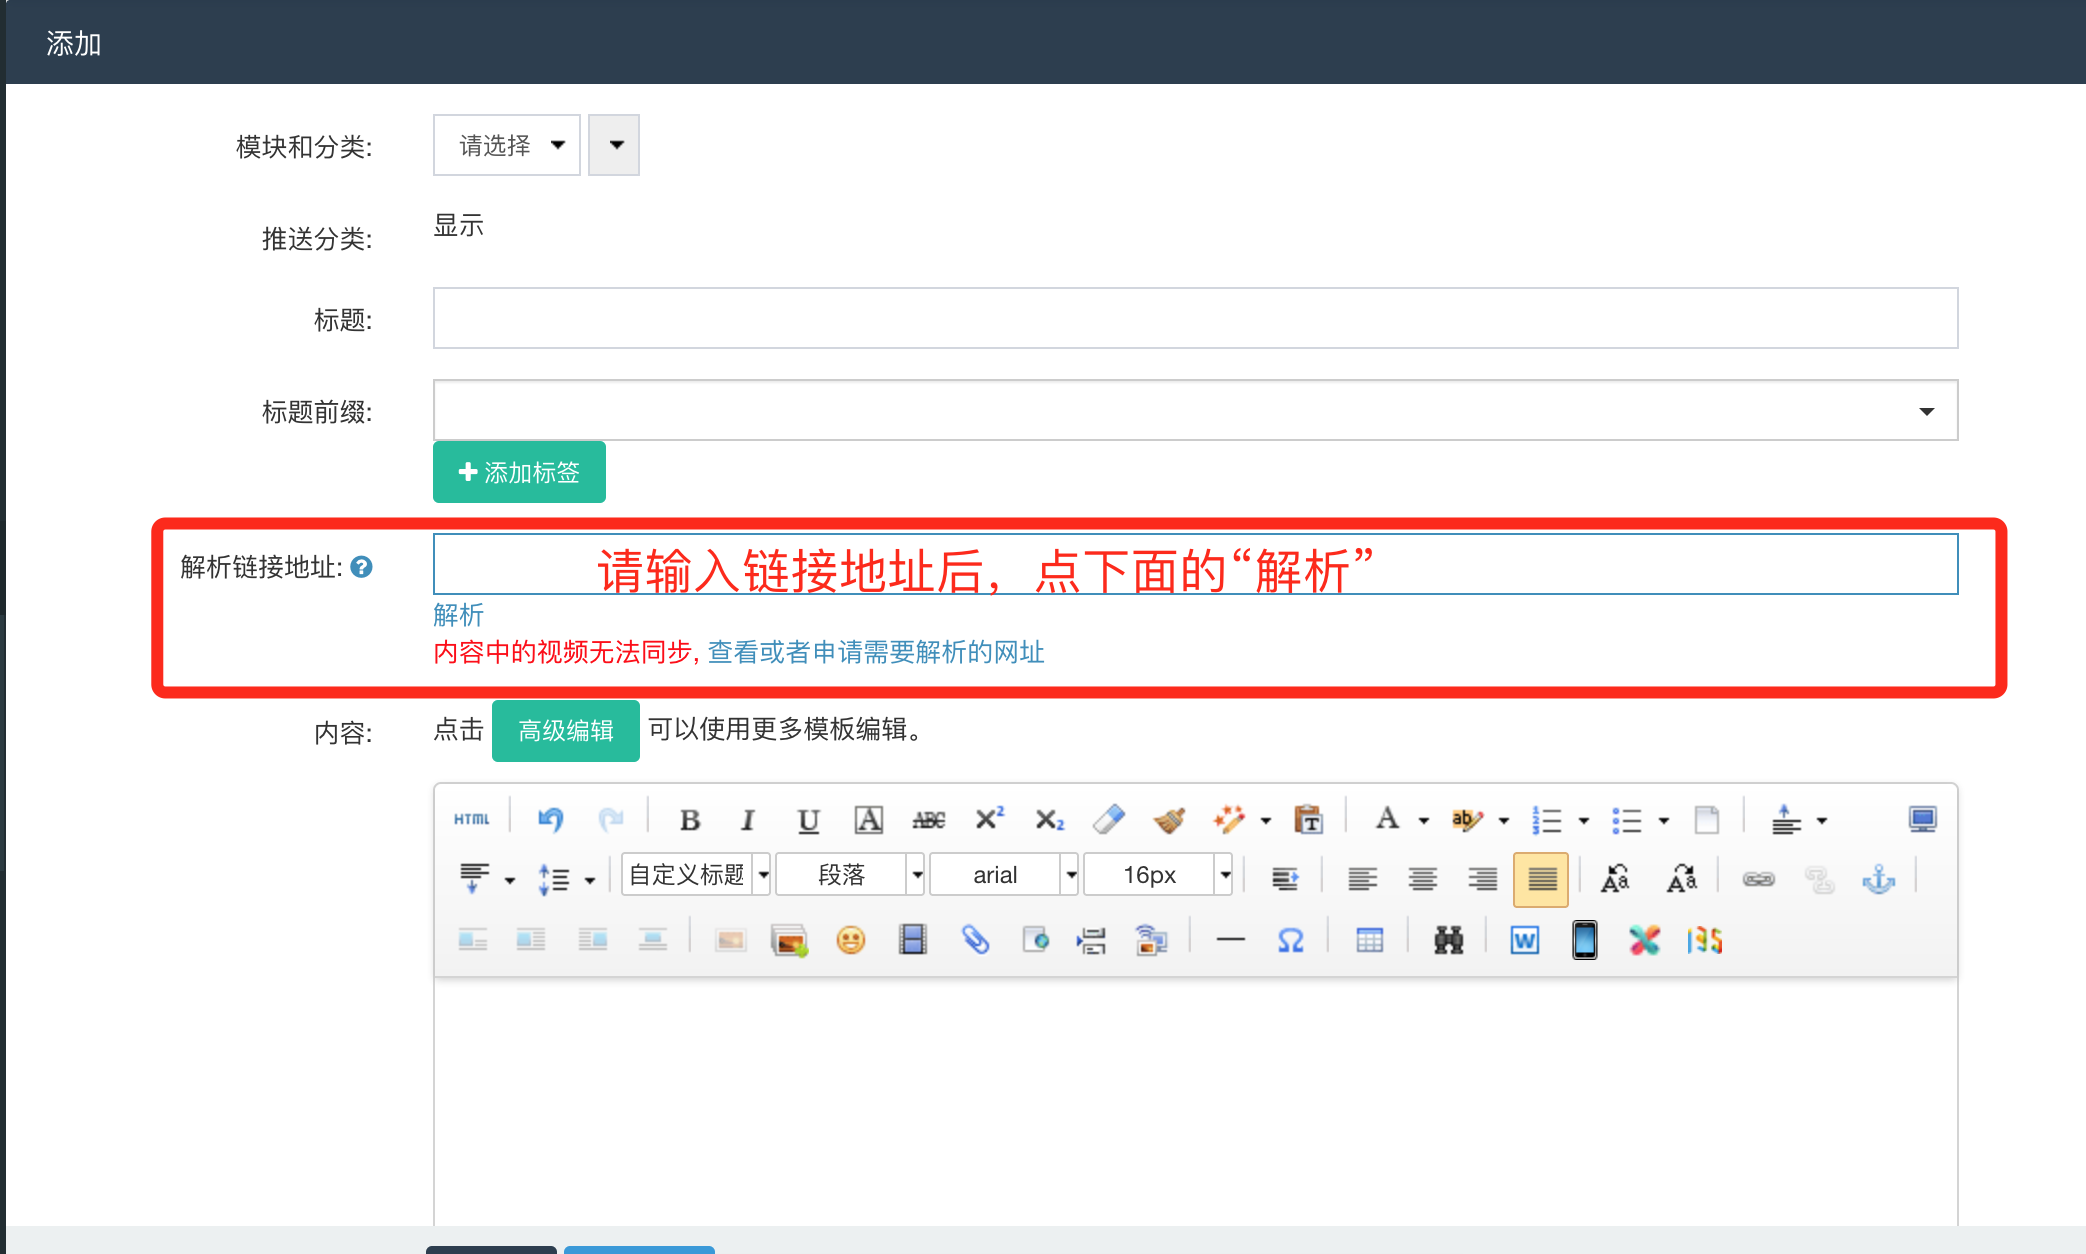The height and width of the screenshot is (1254, 2086).
Task: Insert emoticon using the smiley icon
Action: coord(850,940)
